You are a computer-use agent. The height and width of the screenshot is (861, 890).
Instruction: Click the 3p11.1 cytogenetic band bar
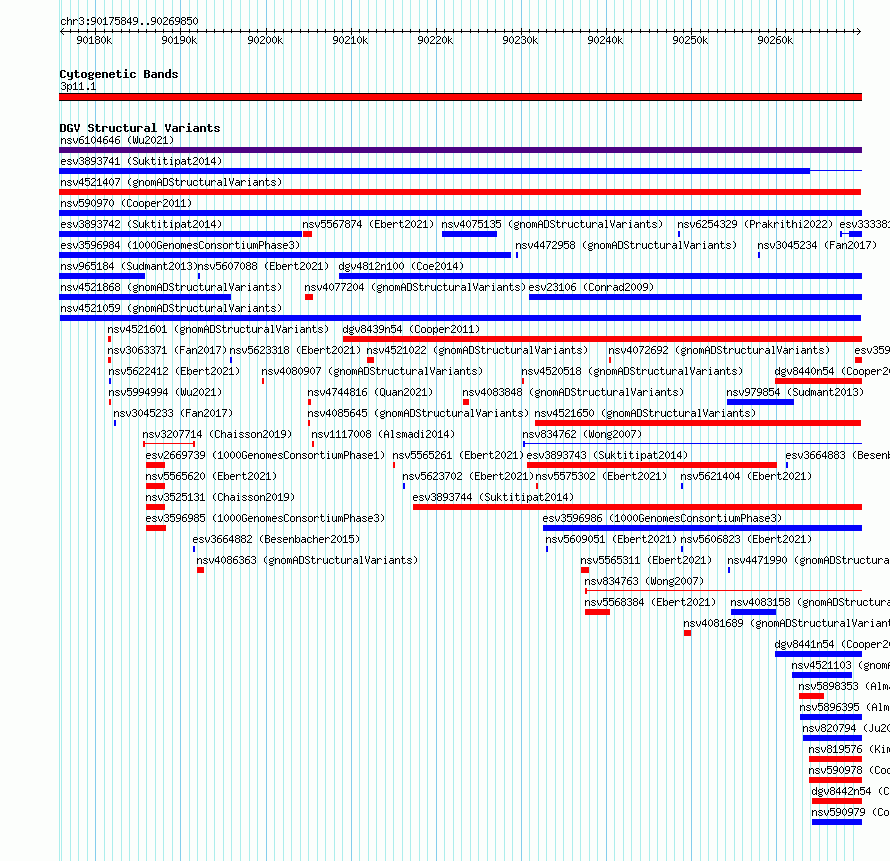(460, 97)
